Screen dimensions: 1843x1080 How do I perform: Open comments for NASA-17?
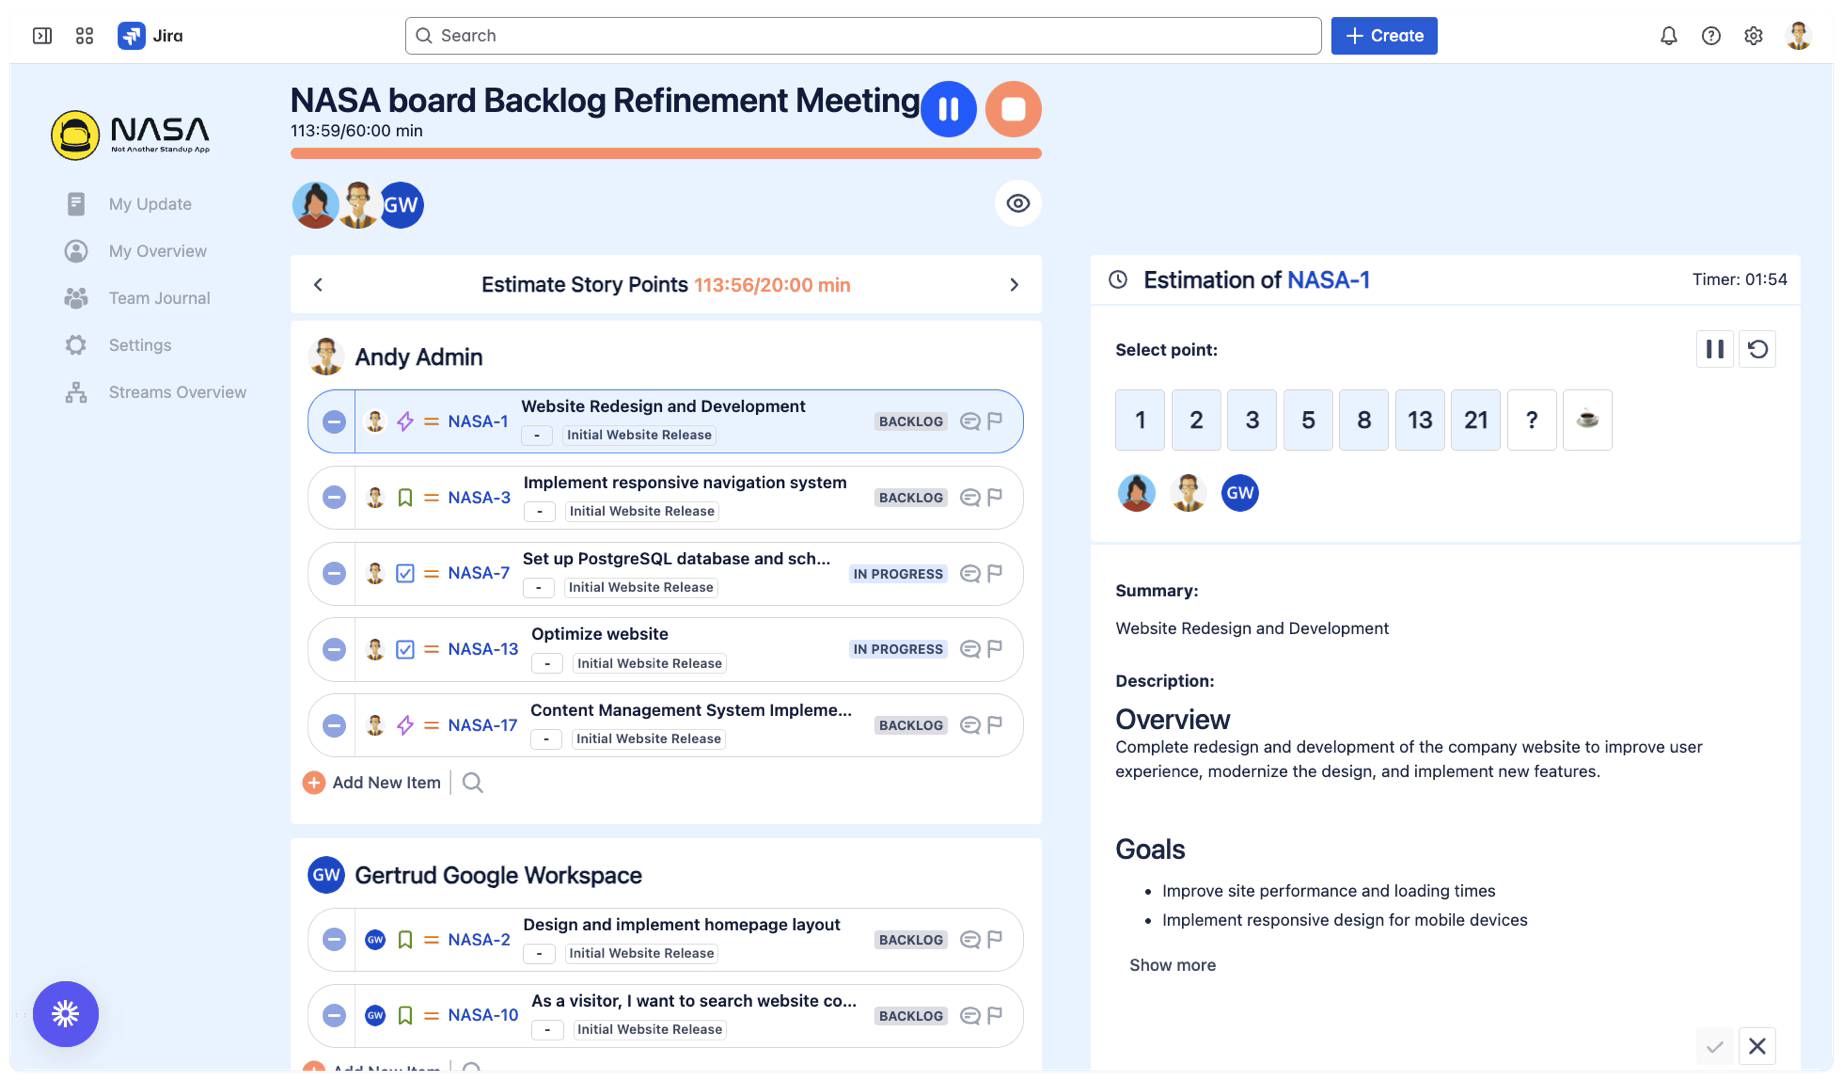(x=969, y=725)
